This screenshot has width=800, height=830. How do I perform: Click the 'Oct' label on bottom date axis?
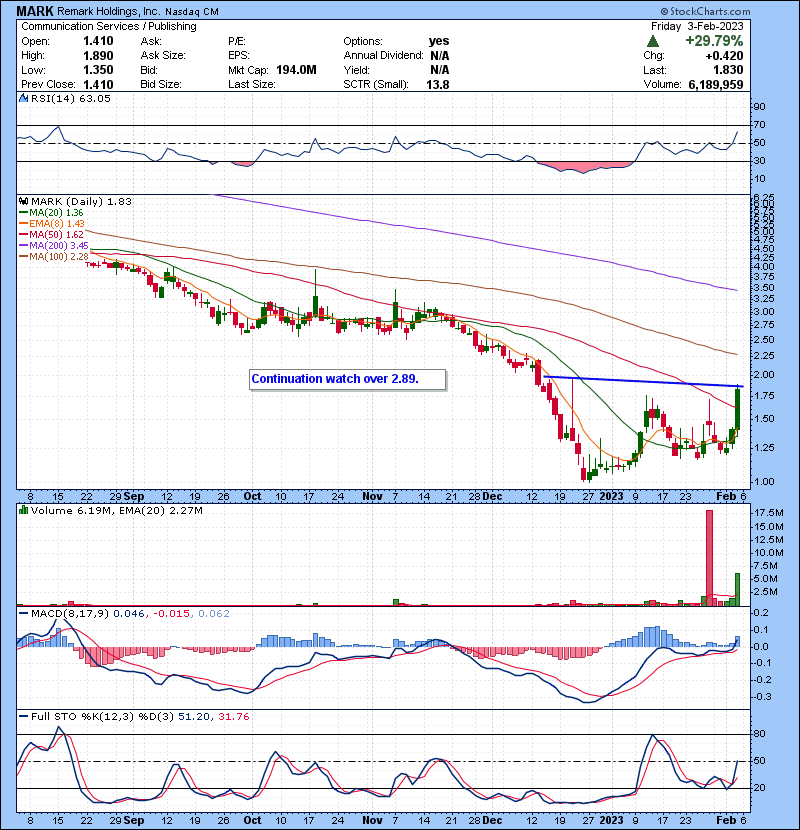coord(252,820)
